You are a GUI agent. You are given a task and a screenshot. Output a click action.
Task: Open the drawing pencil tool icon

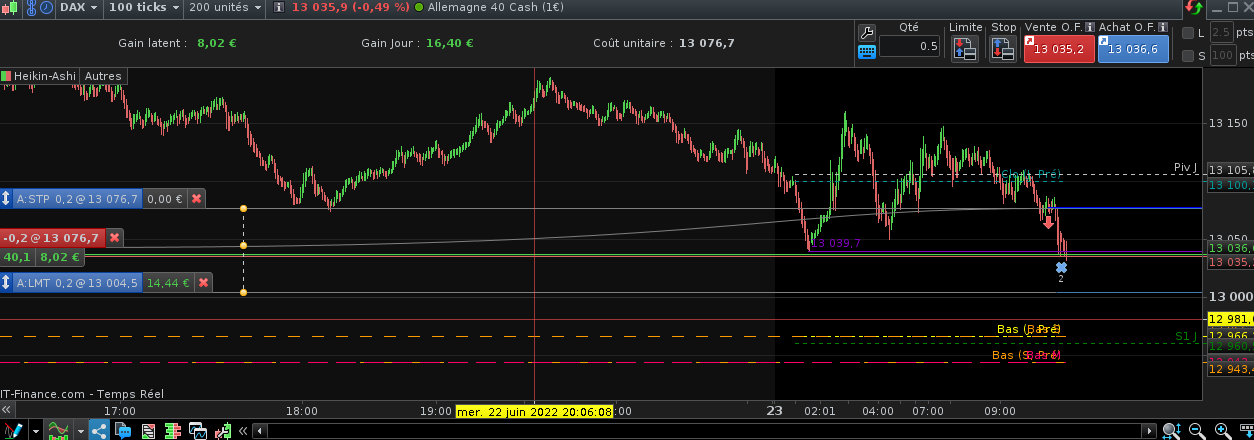[x=12, y=431]
